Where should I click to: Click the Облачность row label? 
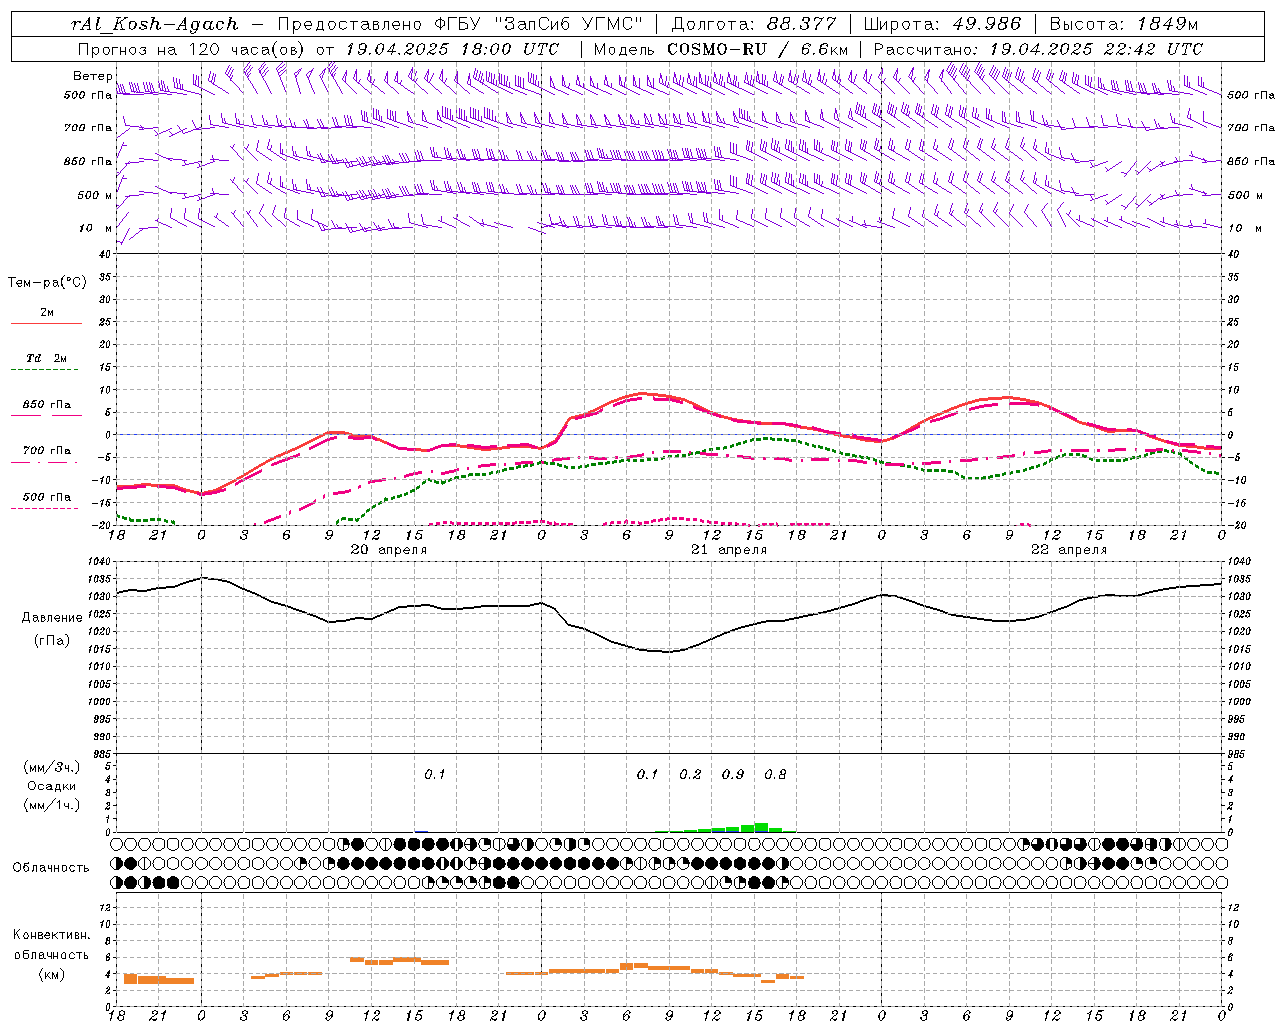pos(51,868)
